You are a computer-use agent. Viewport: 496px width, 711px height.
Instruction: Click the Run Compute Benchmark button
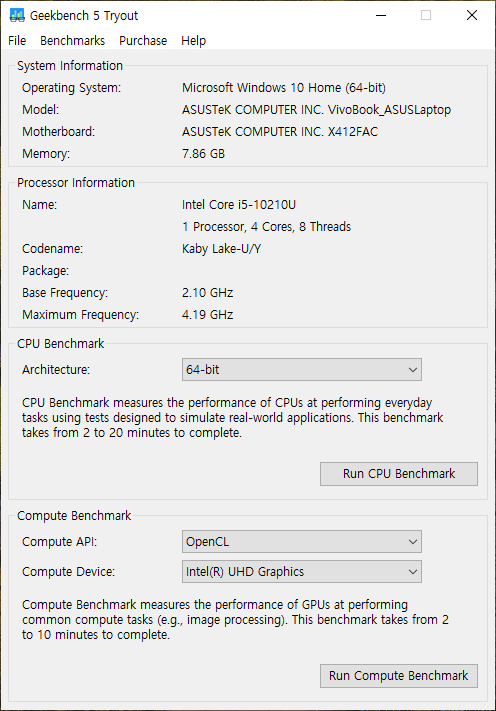pos(399,676)
